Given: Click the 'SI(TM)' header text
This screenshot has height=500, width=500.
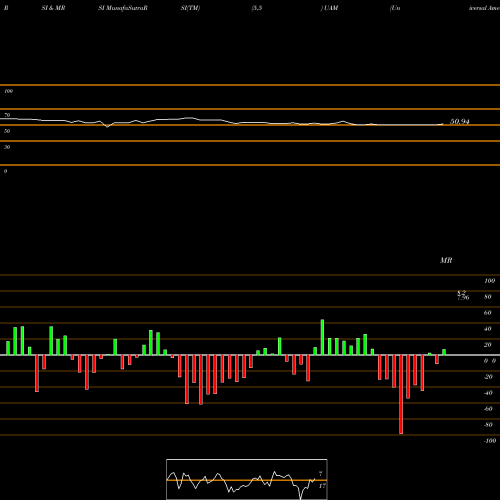Looking at the screenshot, I should pos(190,8).
